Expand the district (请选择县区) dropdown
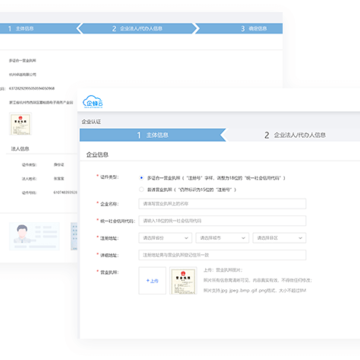The image size is (360, 360). (279, 238)
